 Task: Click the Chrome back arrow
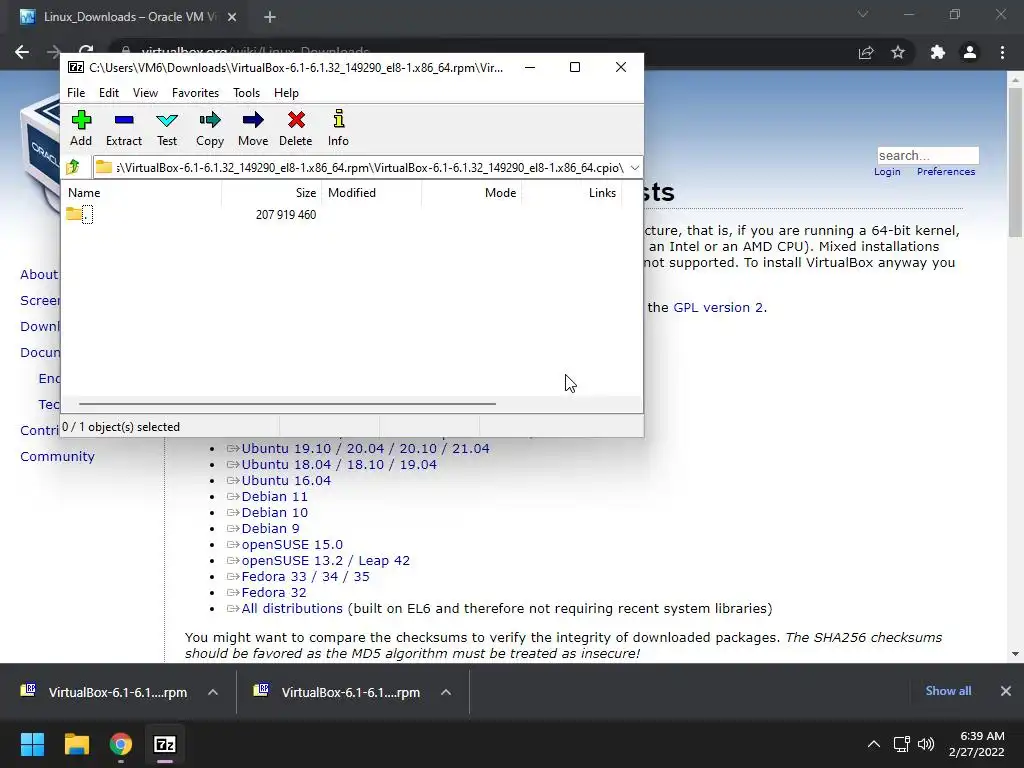22,52
